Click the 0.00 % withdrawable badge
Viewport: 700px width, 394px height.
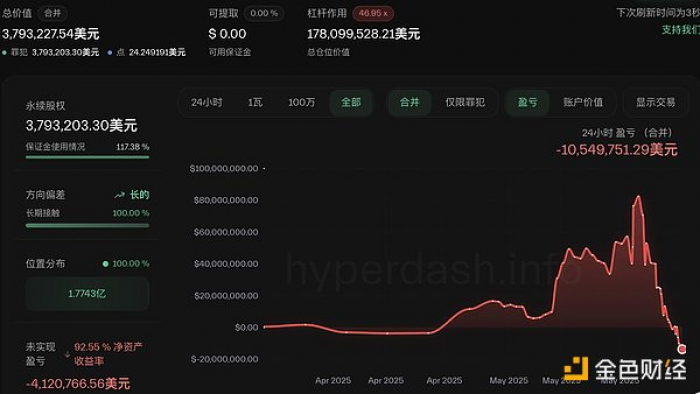tap(264, 13)
